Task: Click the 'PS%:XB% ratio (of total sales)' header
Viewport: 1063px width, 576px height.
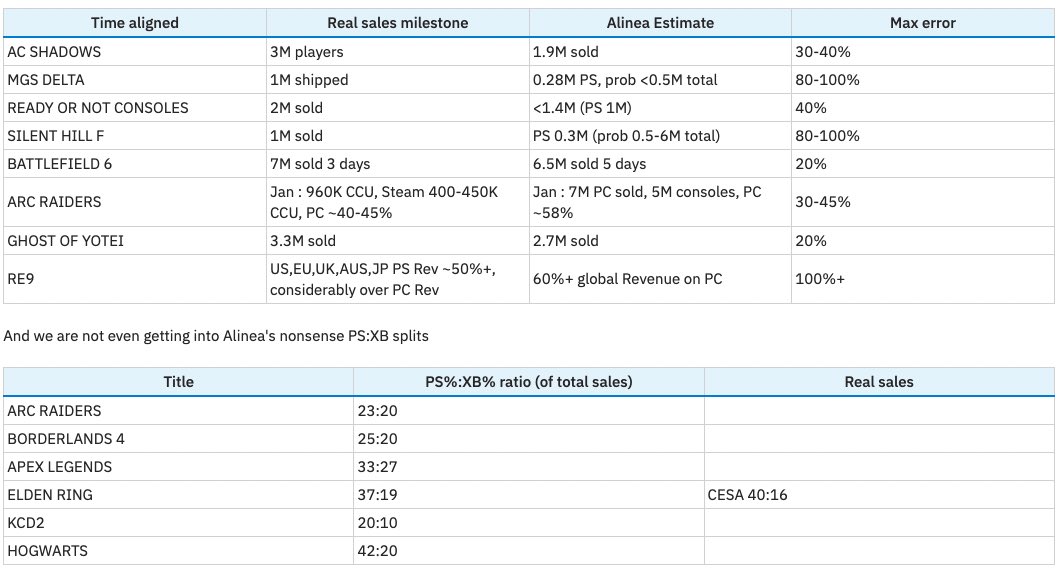Action: [529, 382]
